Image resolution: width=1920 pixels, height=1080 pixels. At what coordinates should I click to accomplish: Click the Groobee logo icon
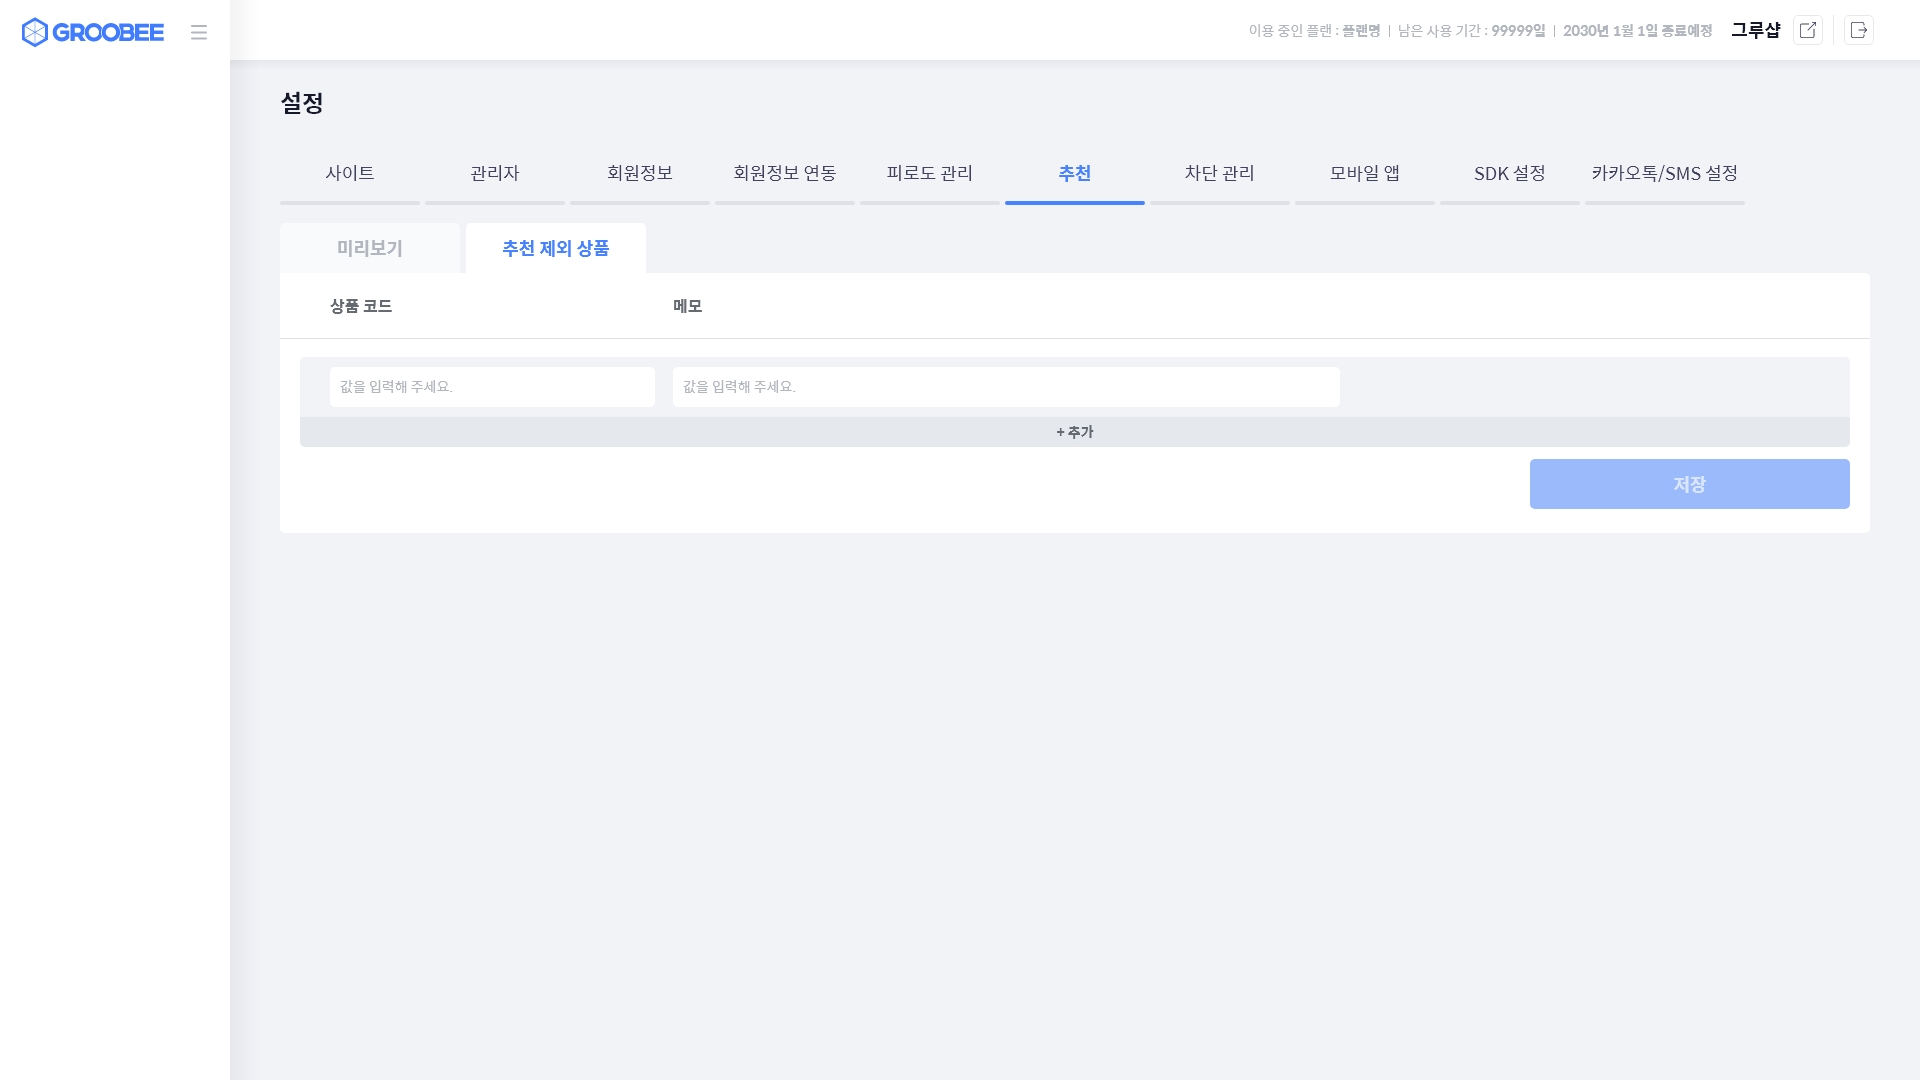tap(35, 32)
